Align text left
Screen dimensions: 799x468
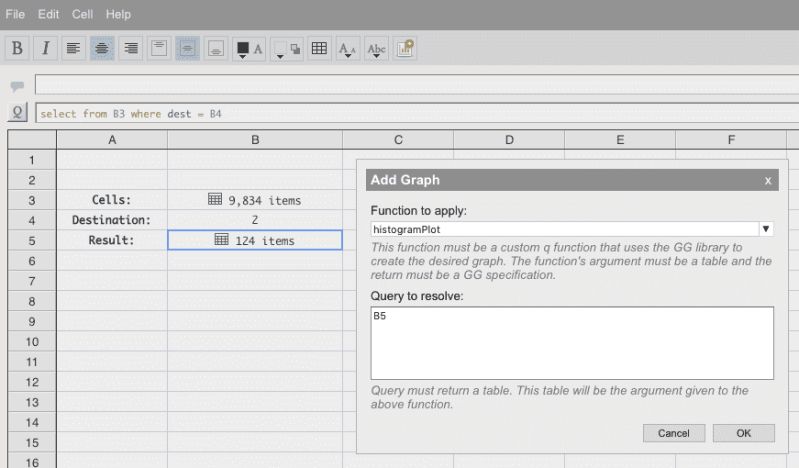point(73,48)
